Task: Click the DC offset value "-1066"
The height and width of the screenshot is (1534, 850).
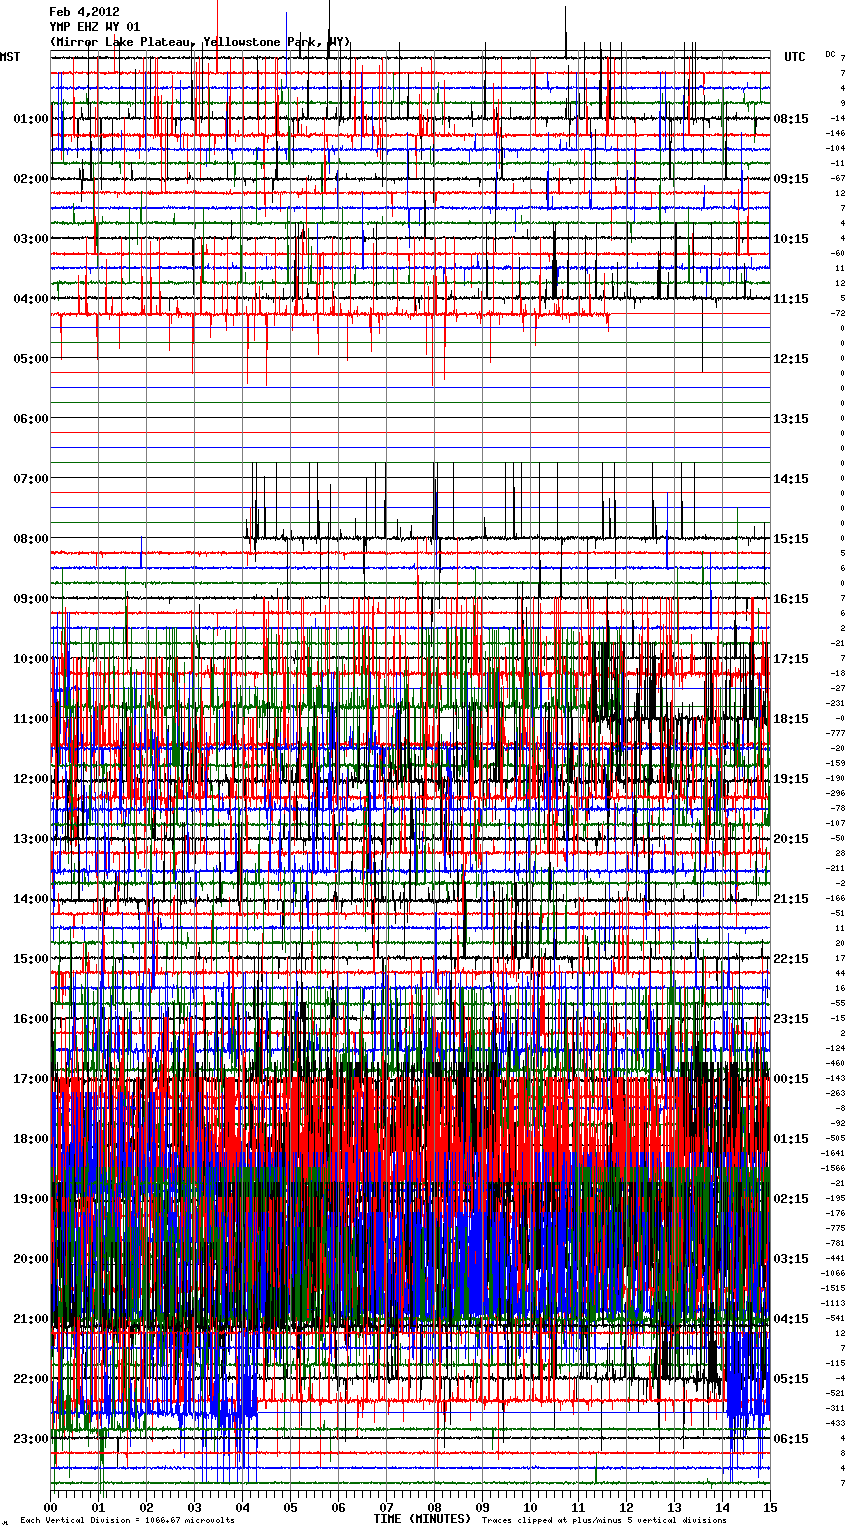Action: tap(833, 1273)
